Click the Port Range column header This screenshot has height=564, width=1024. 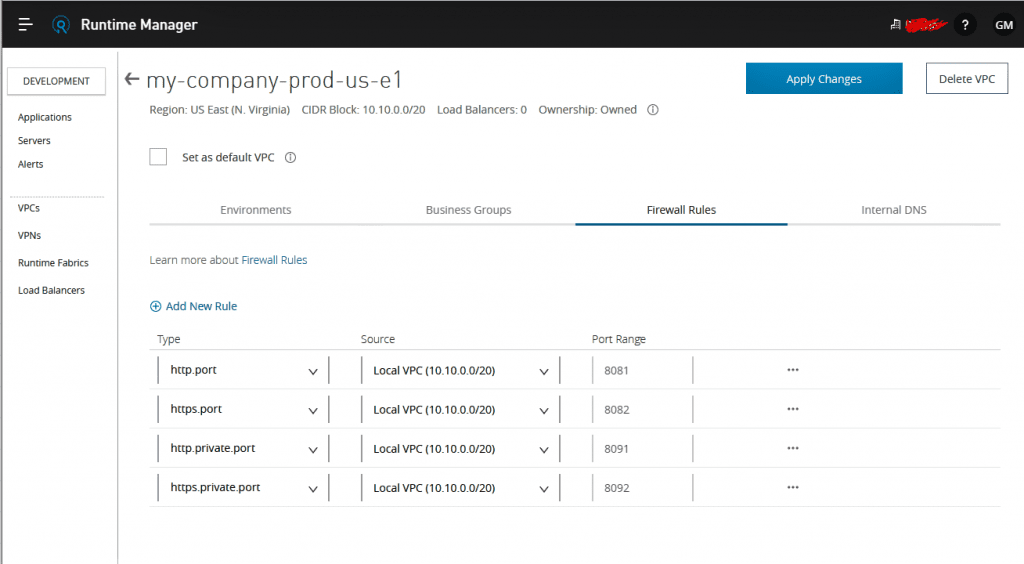(618, 339)
